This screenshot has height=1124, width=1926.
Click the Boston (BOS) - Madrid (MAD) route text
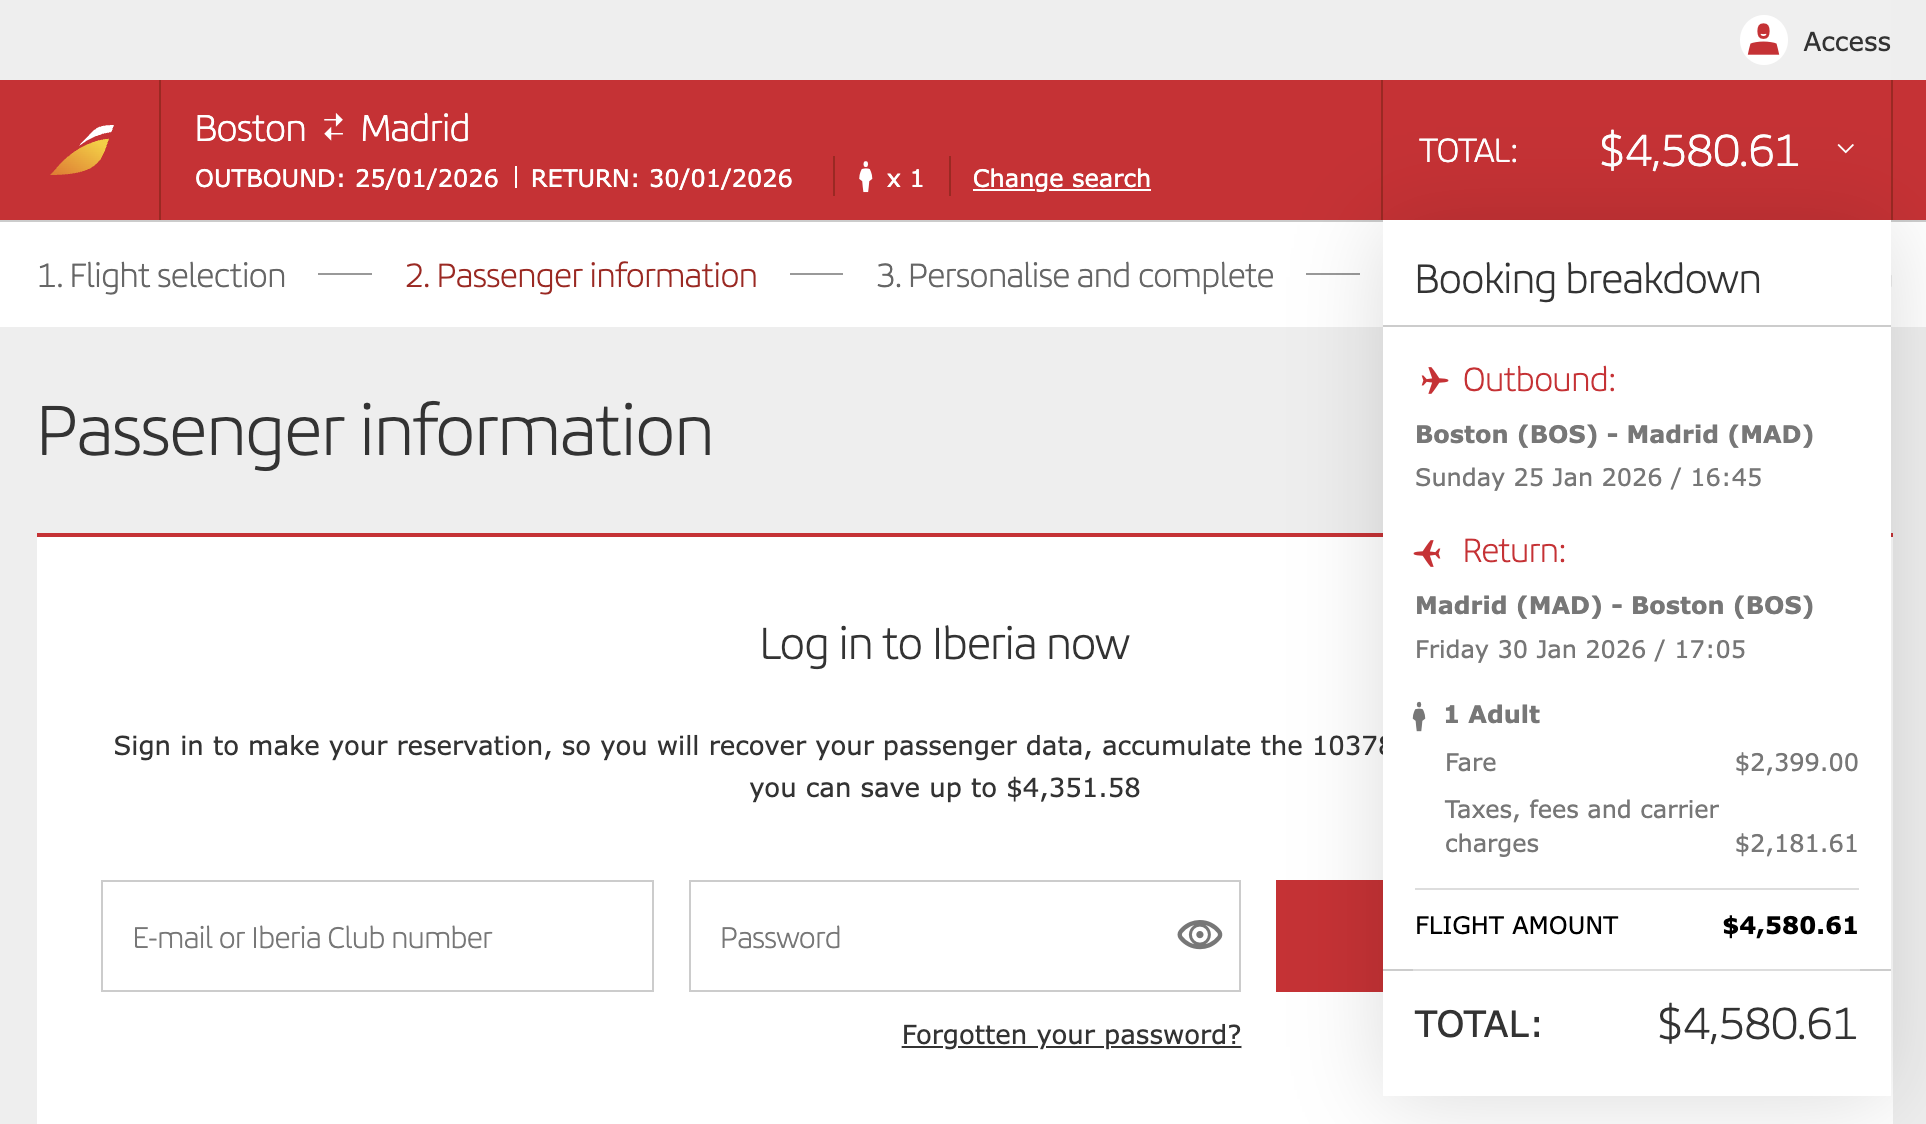tap(1614, 434)
